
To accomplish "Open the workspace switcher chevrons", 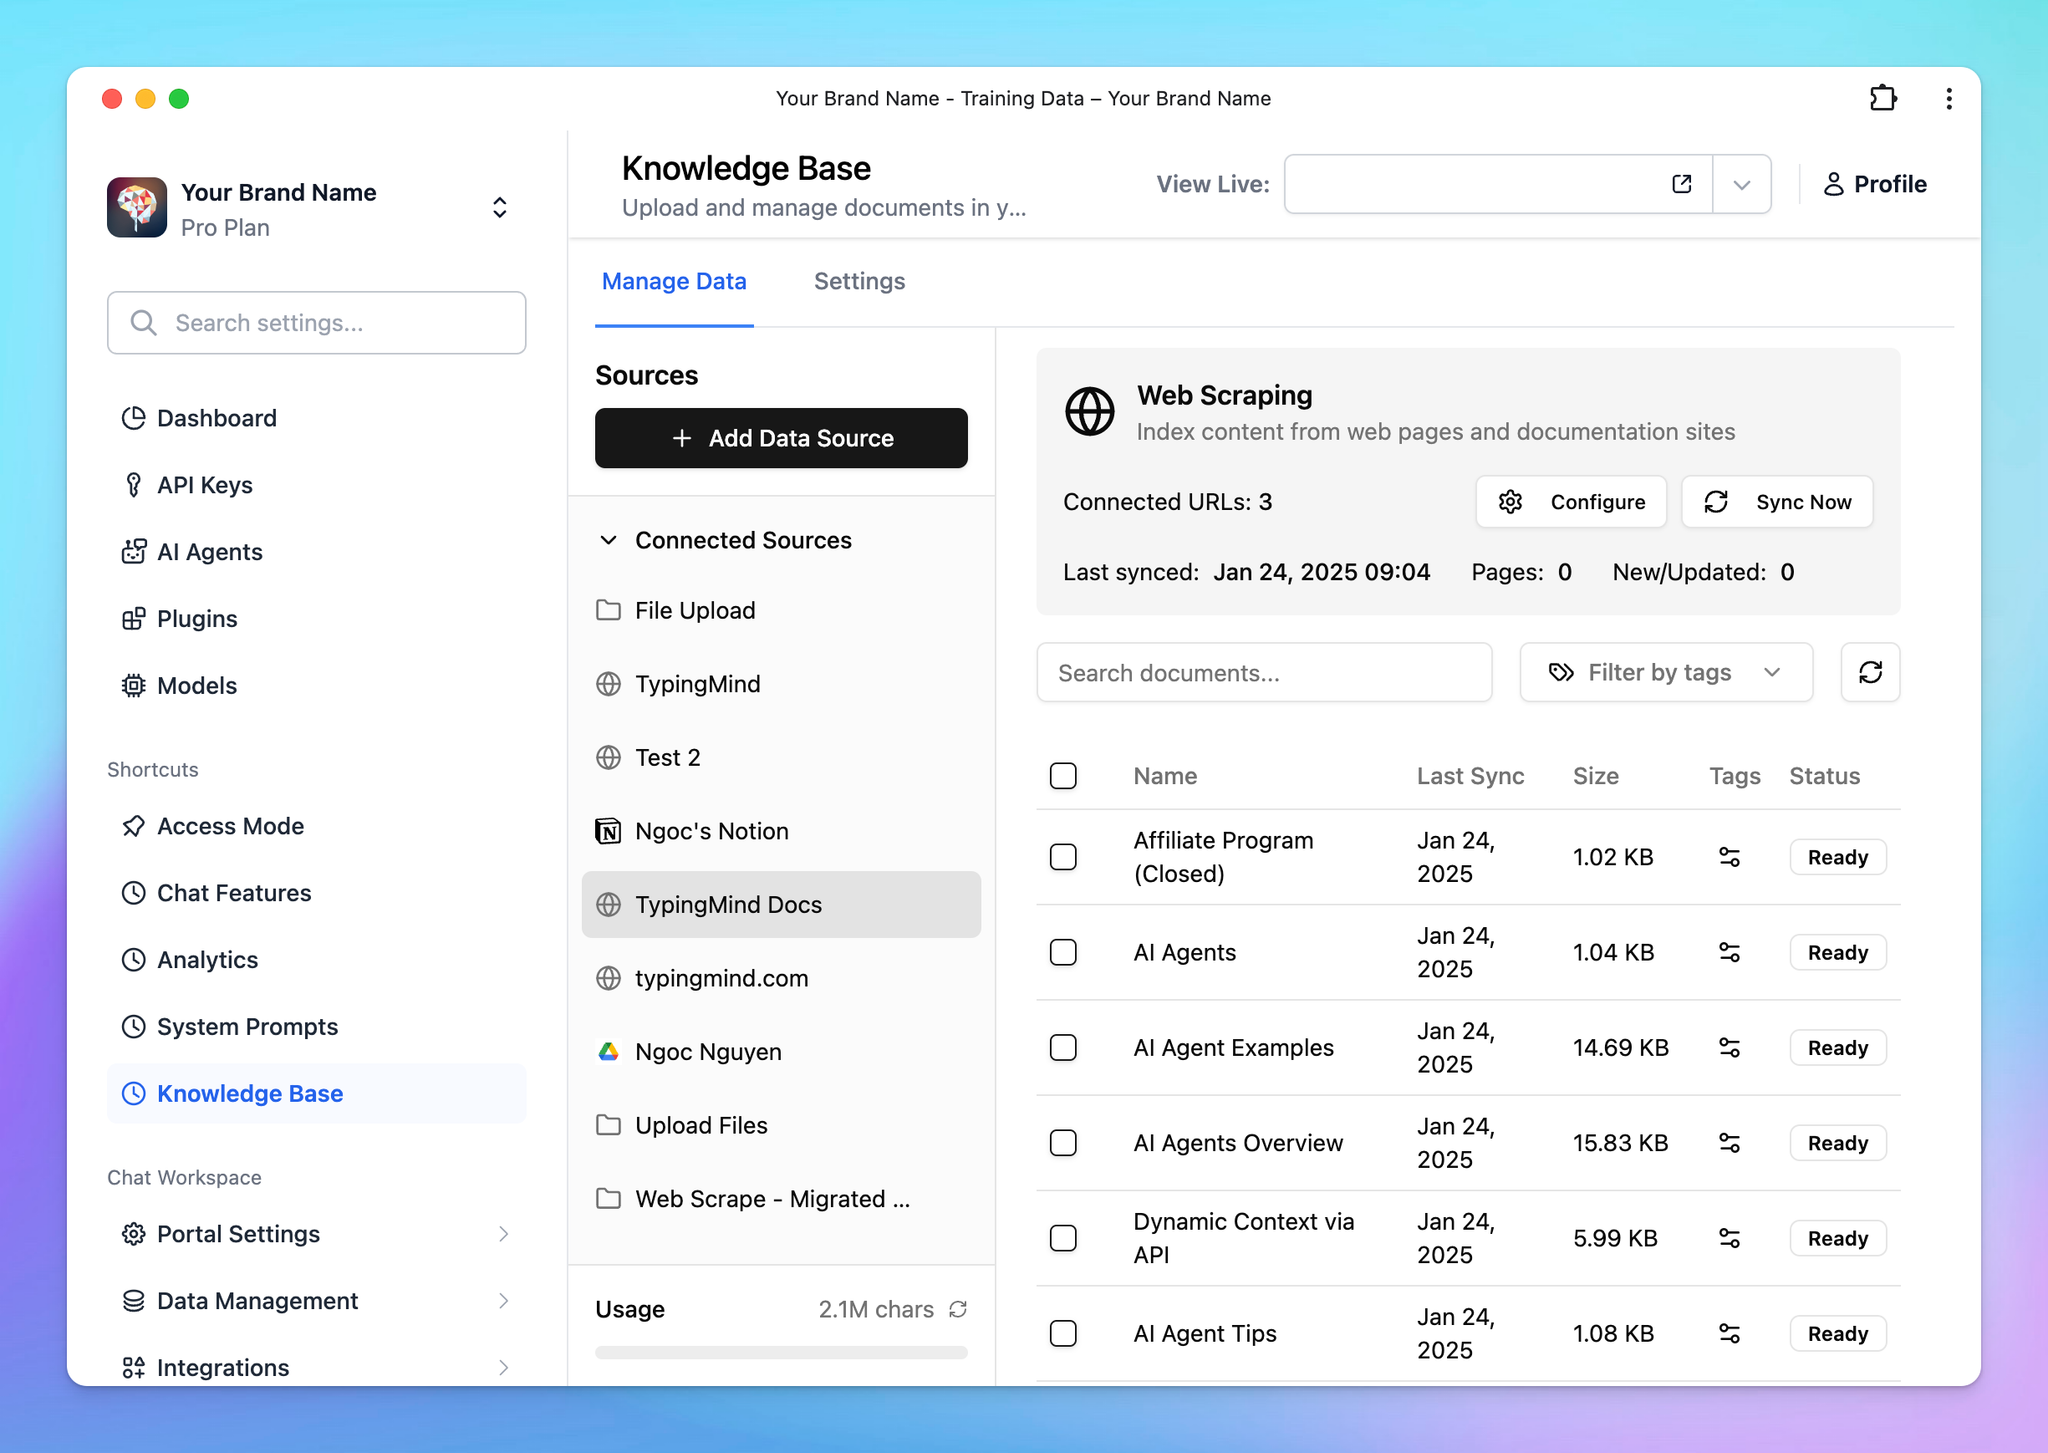I will tap(500, 207).
